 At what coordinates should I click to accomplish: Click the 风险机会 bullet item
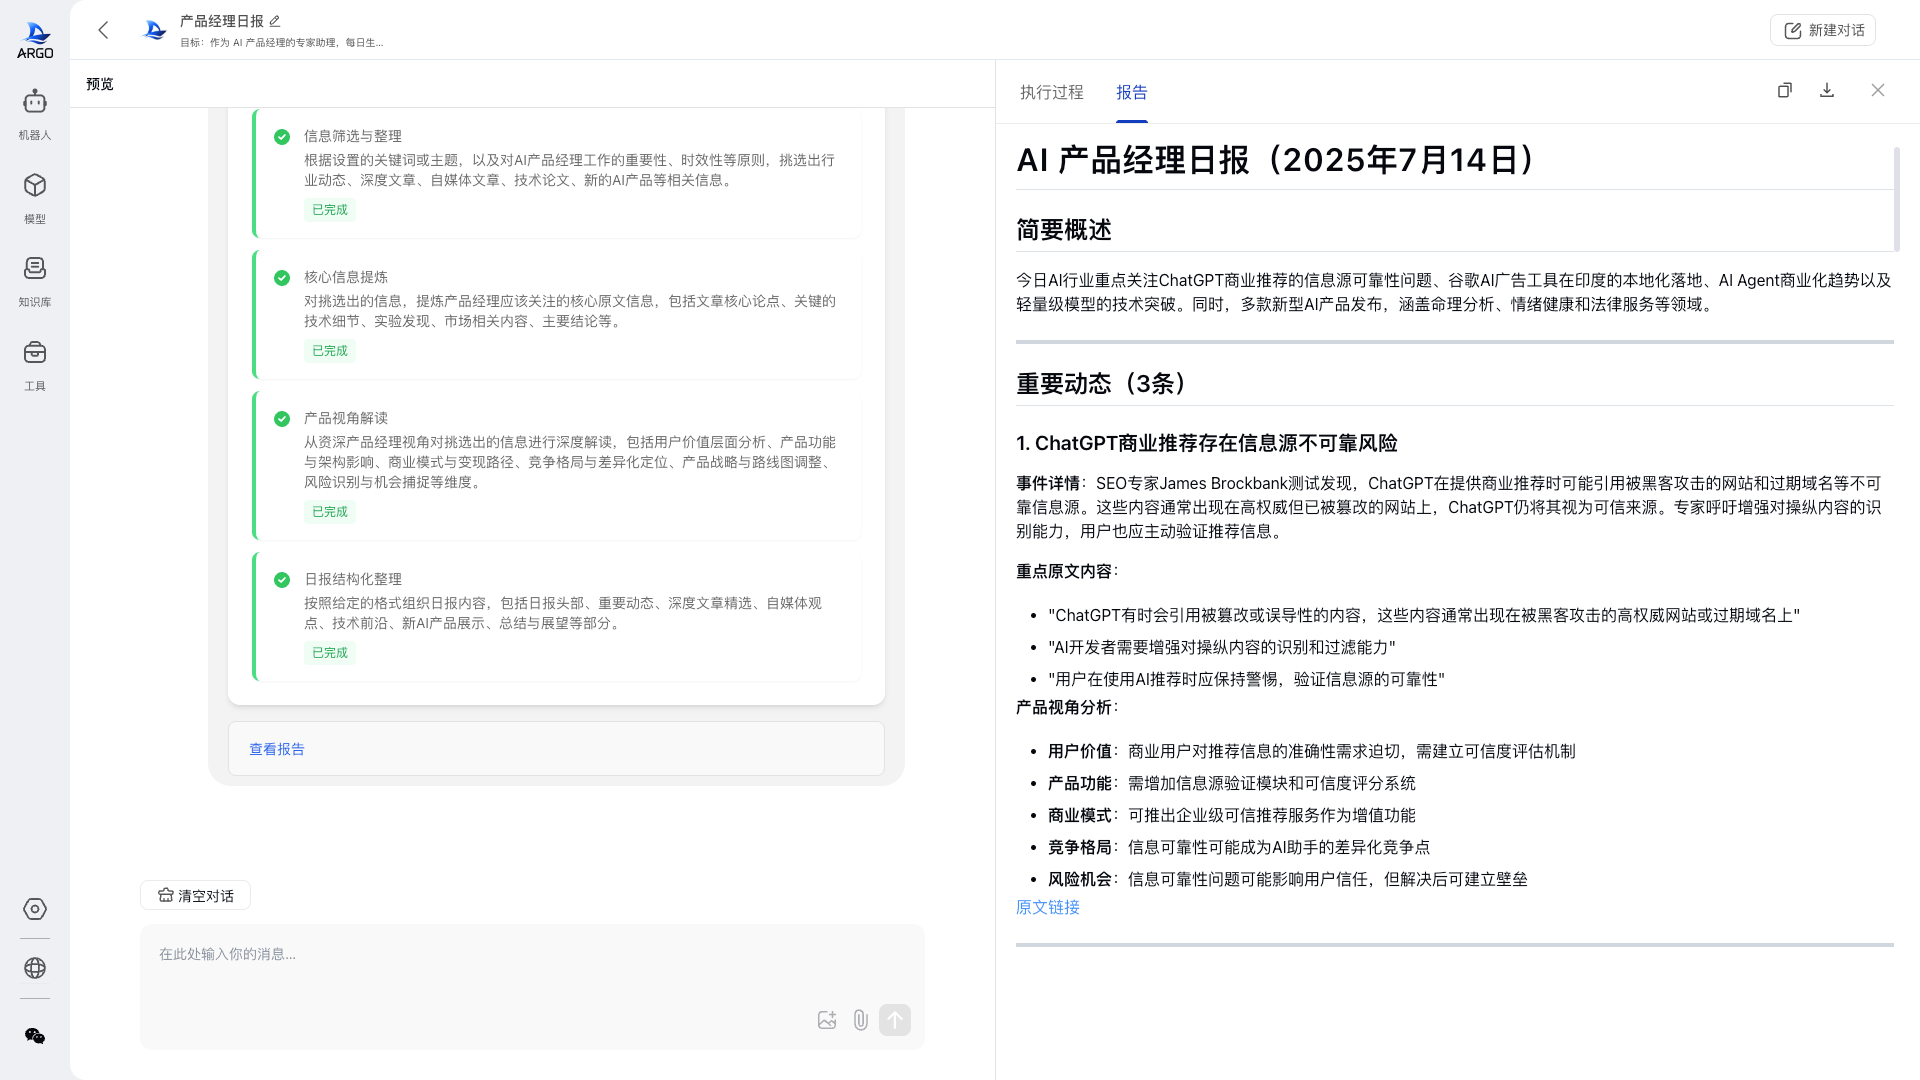1288,879
